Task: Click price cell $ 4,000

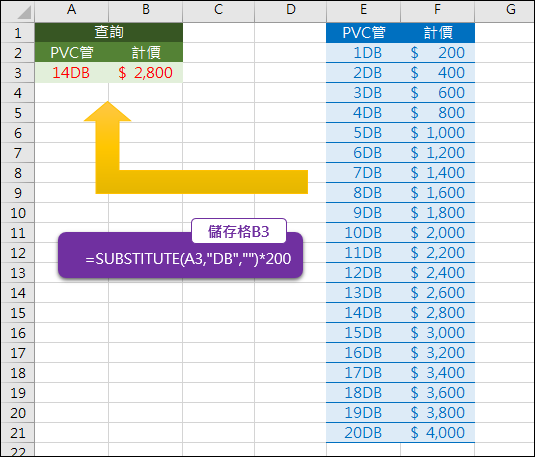Action: 437,433
